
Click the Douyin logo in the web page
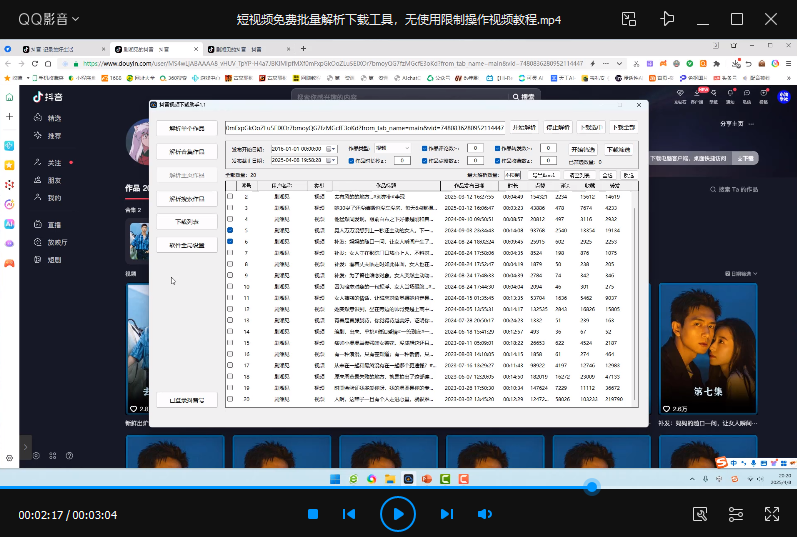coord(48,97)
